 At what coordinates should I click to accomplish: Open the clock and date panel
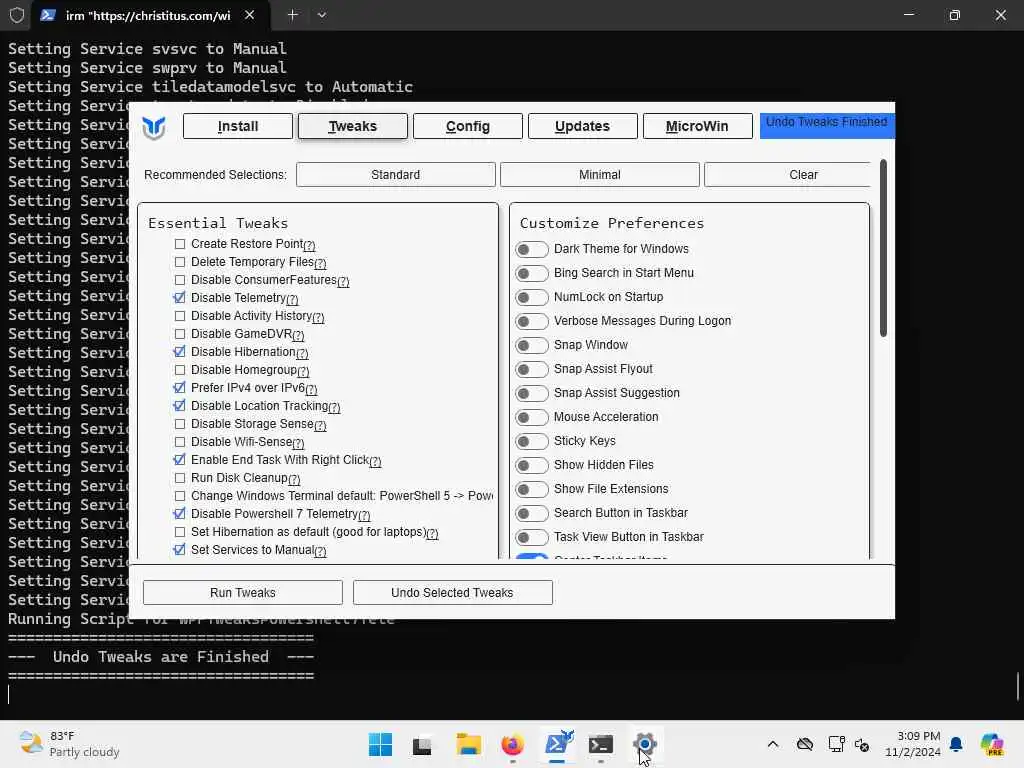[913, 744]
